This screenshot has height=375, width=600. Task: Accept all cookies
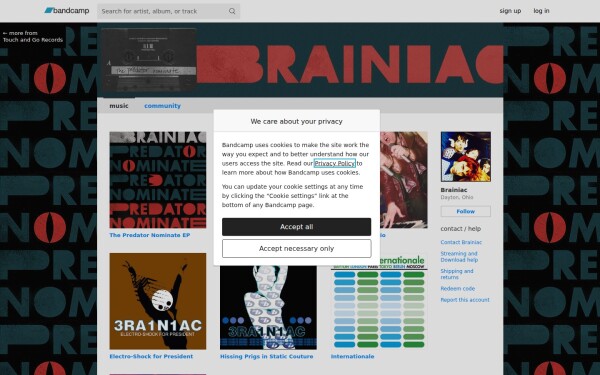click(x=296, y=227)
